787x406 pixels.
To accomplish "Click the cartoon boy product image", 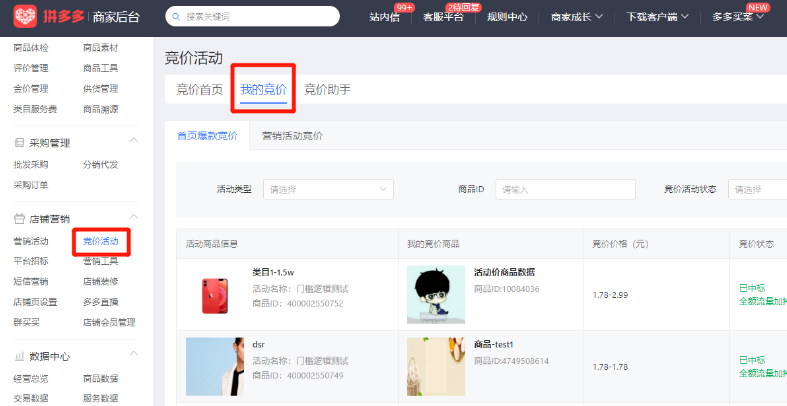I will (x=435, y=294).
